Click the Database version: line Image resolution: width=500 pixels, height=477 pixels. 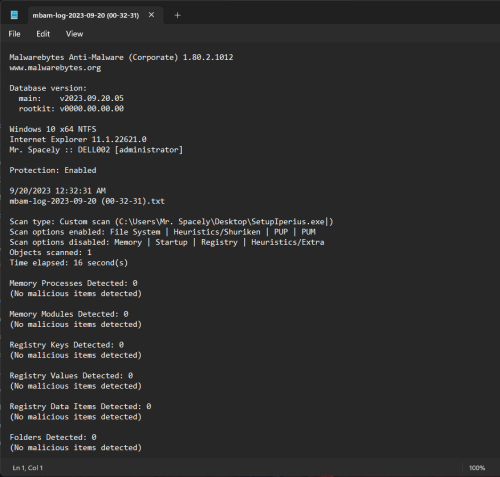point(48,88)
